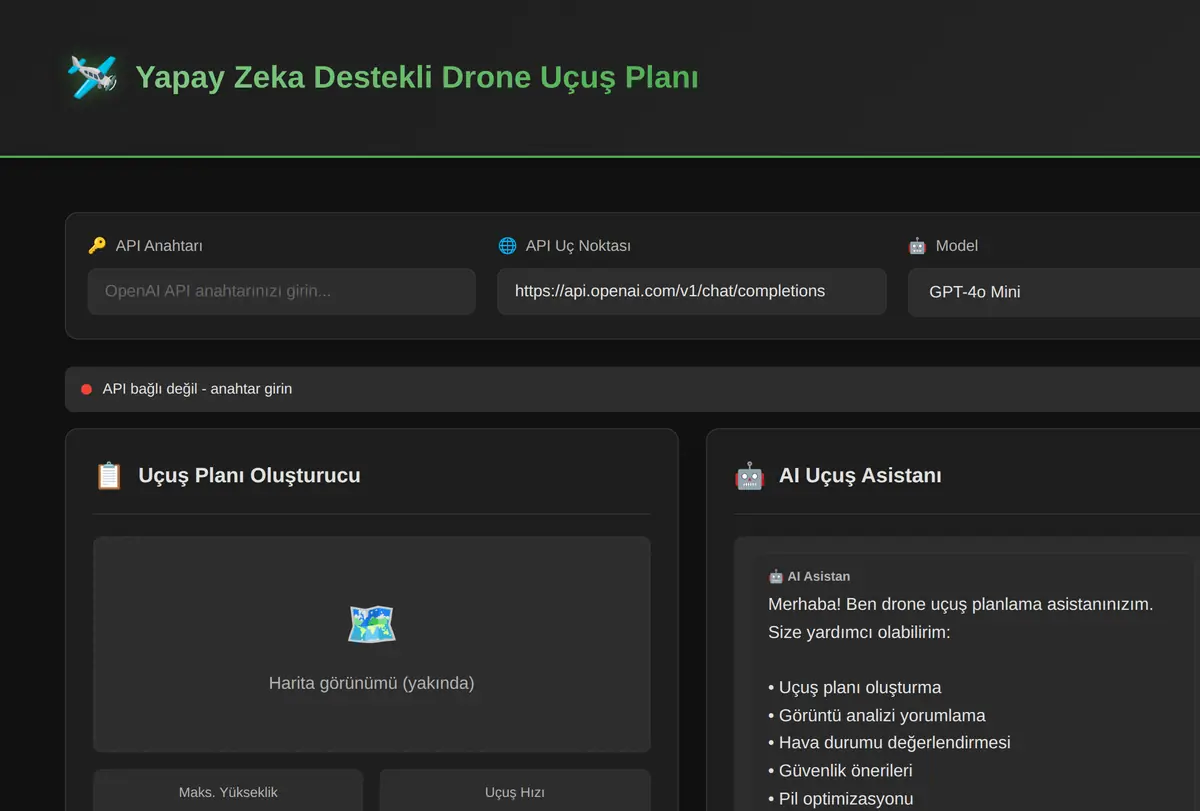Viewport: 1200px width, 811px height.
Task: Focus the OpenAI API key input field
Action: pyautogui.click(x=281, y=291)
